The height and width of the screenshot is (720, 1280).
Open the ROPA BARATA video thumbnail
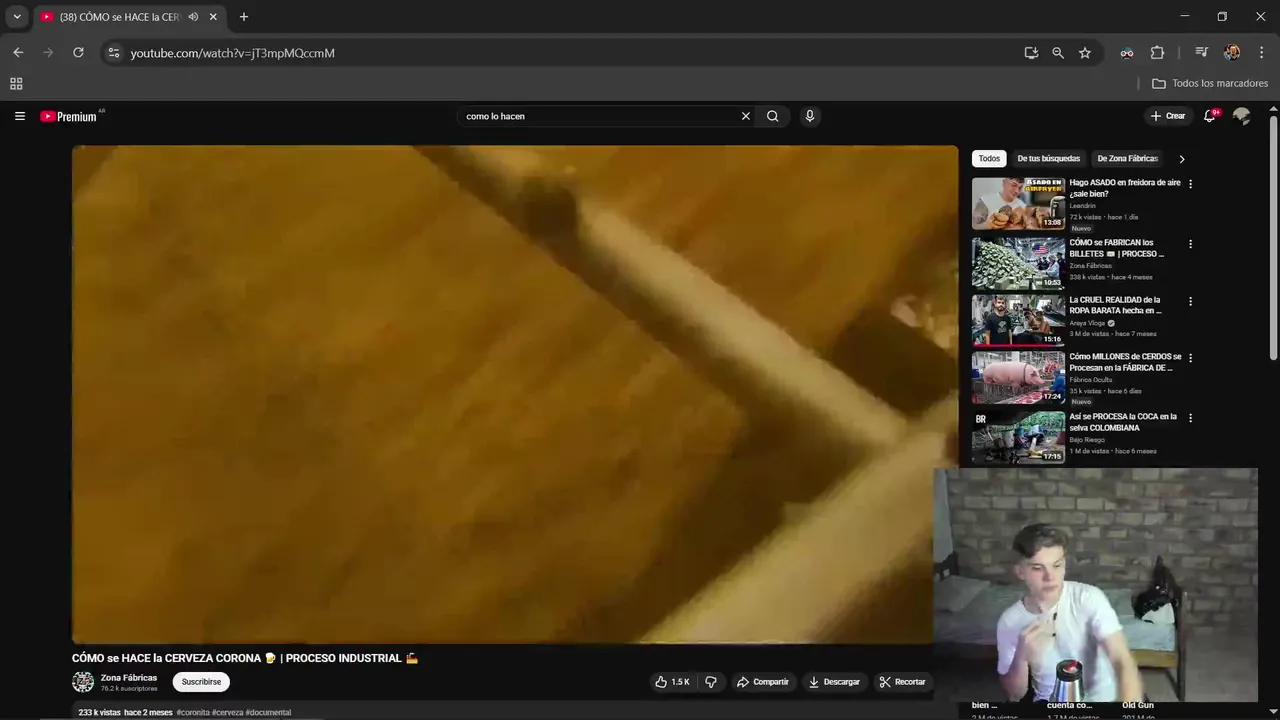1018,320
